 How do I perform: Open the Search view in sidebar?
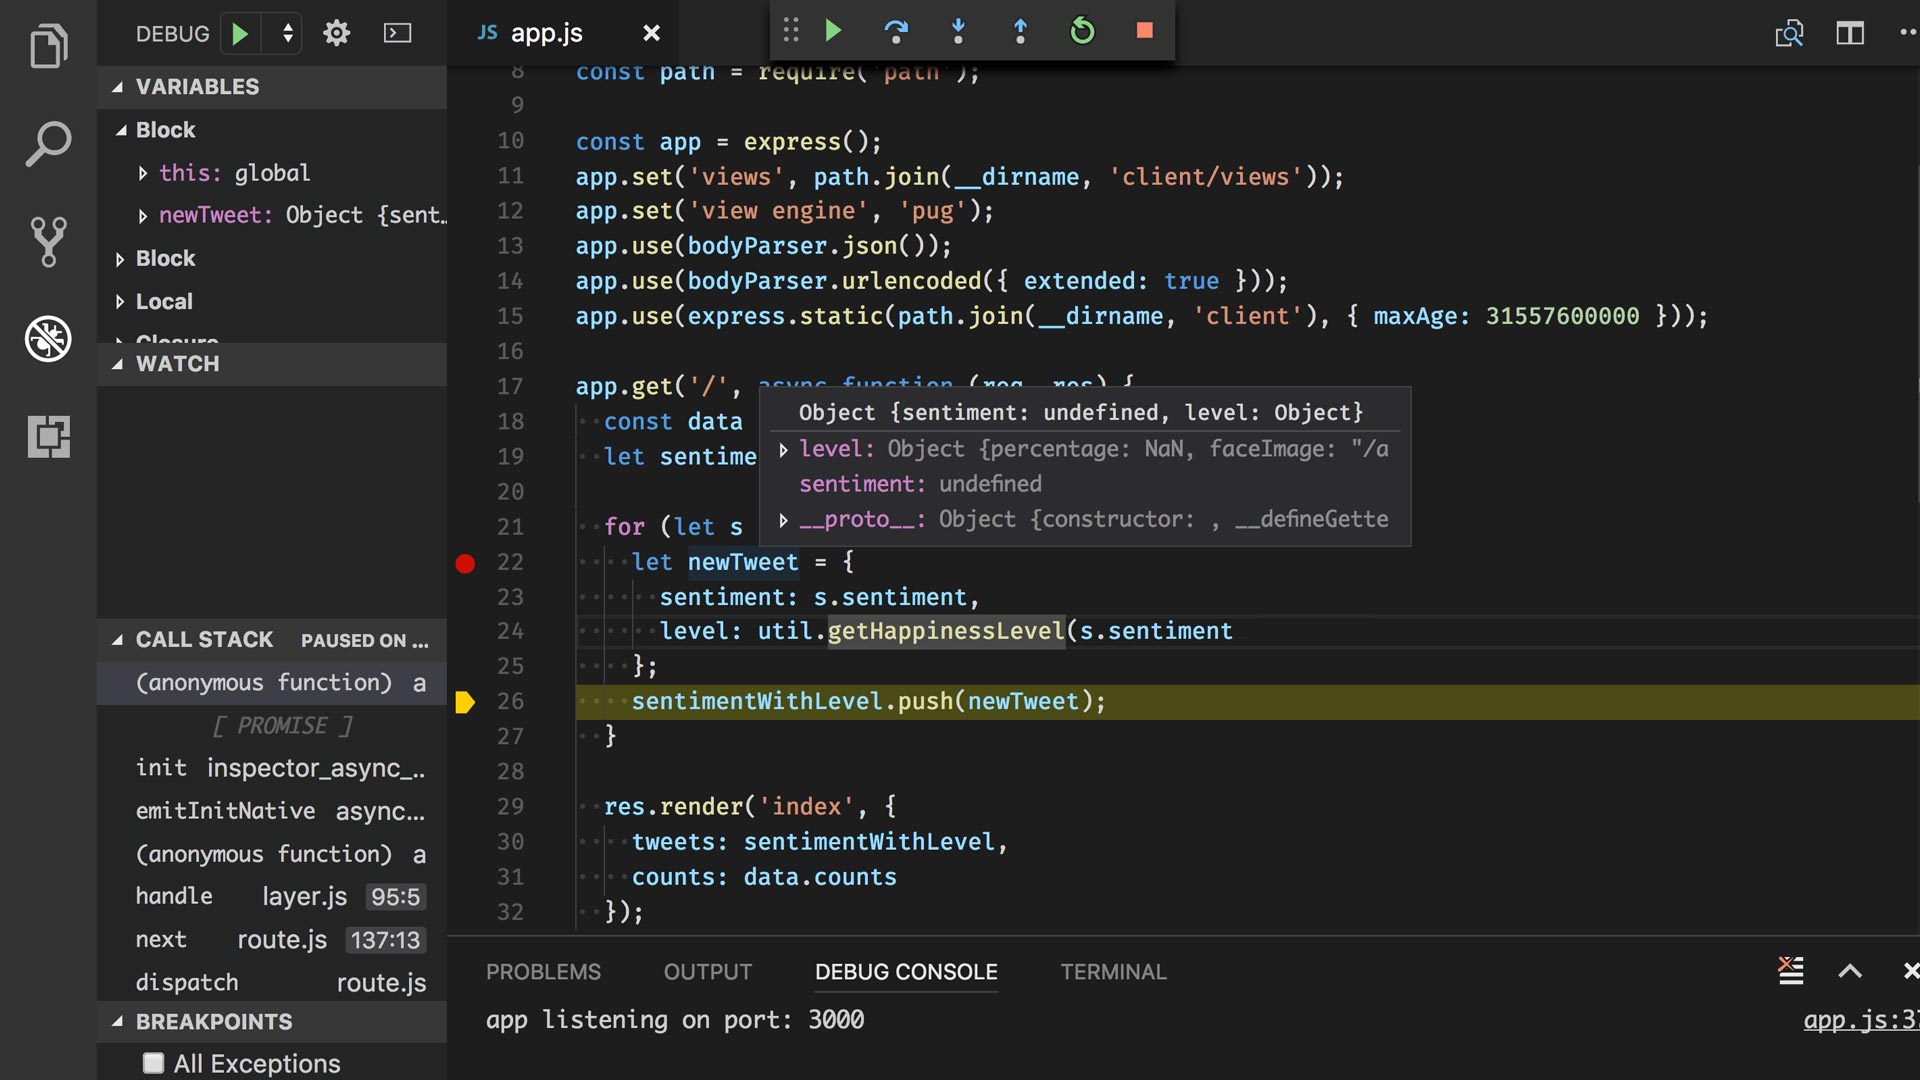click(48, 143)
